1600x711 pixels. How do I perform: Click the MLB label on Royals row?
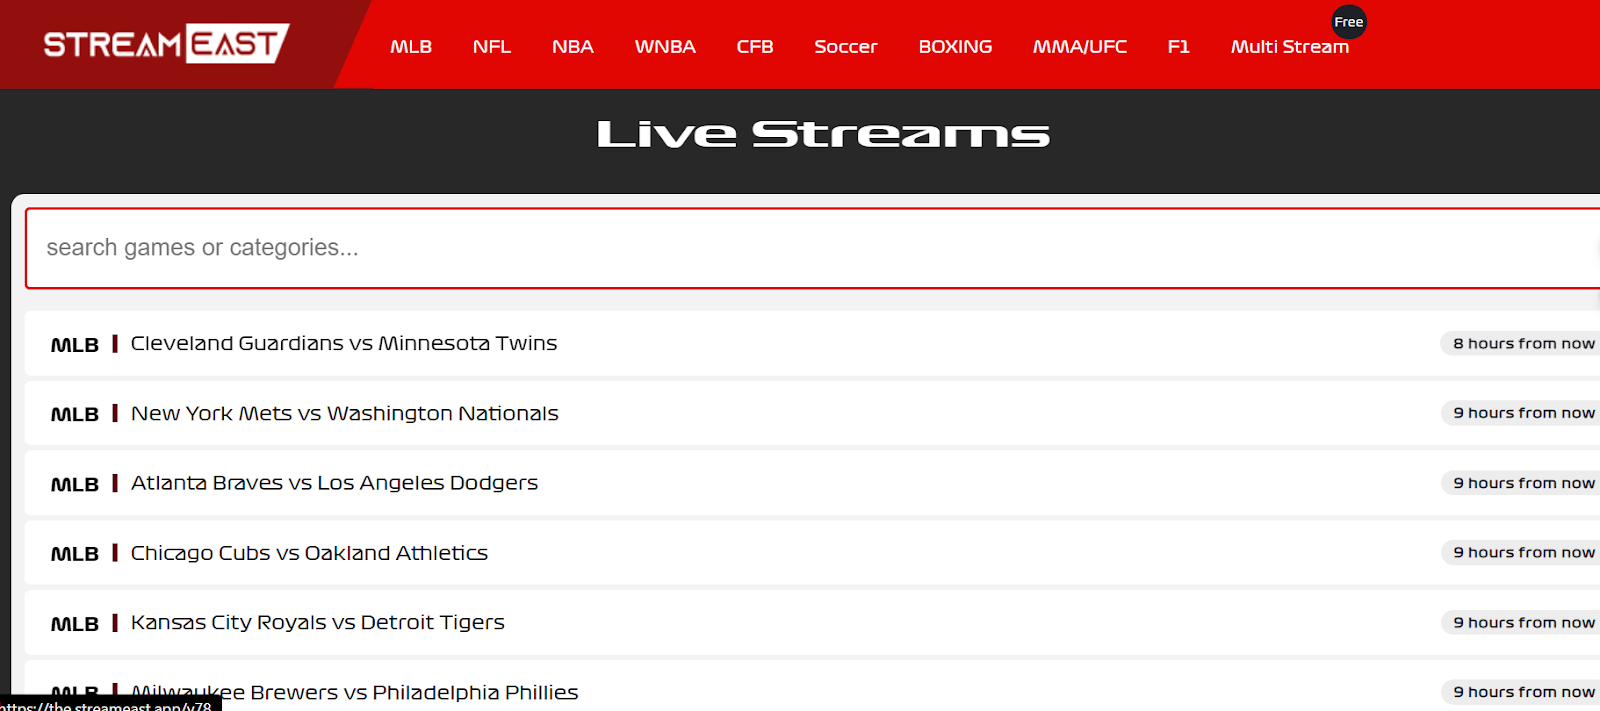pos(75,624)
